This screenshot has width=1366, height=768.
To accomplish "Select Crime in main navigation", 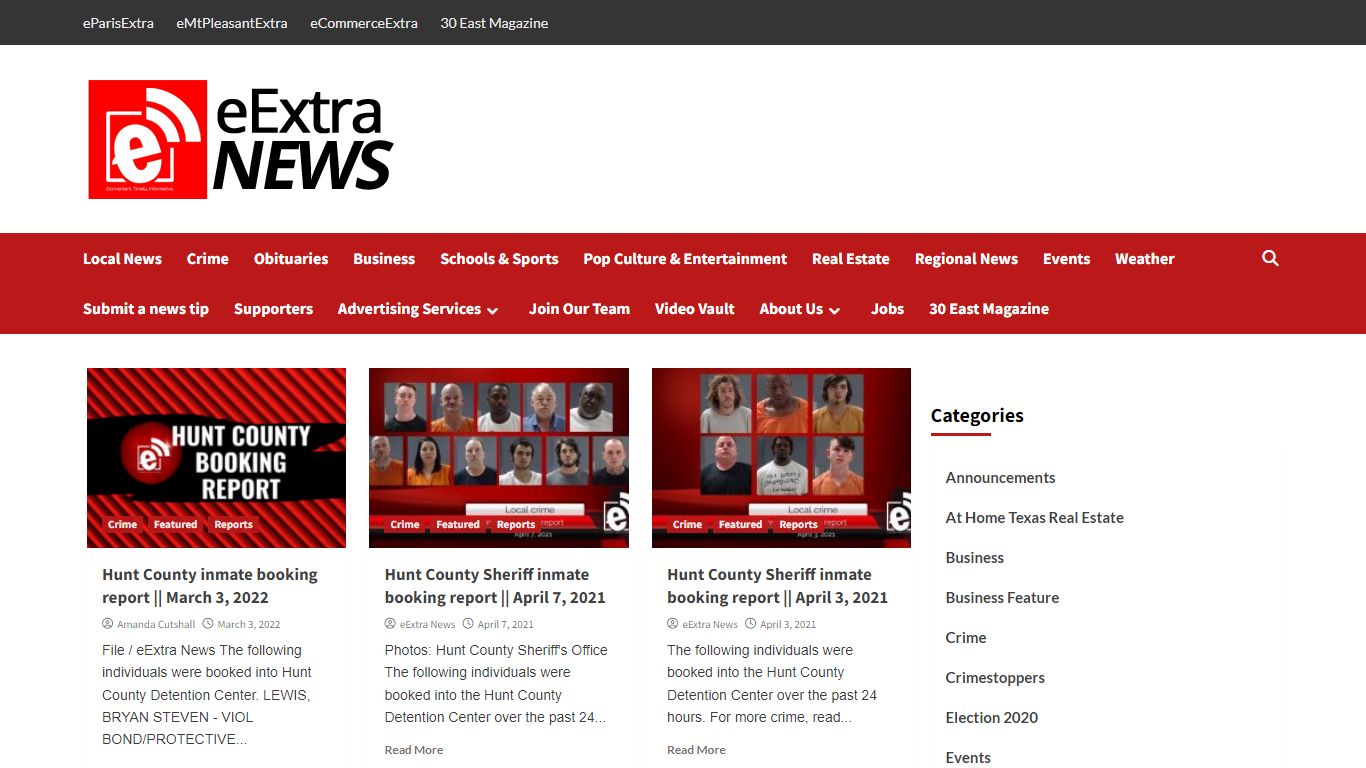I will click(x=208, y=259).
